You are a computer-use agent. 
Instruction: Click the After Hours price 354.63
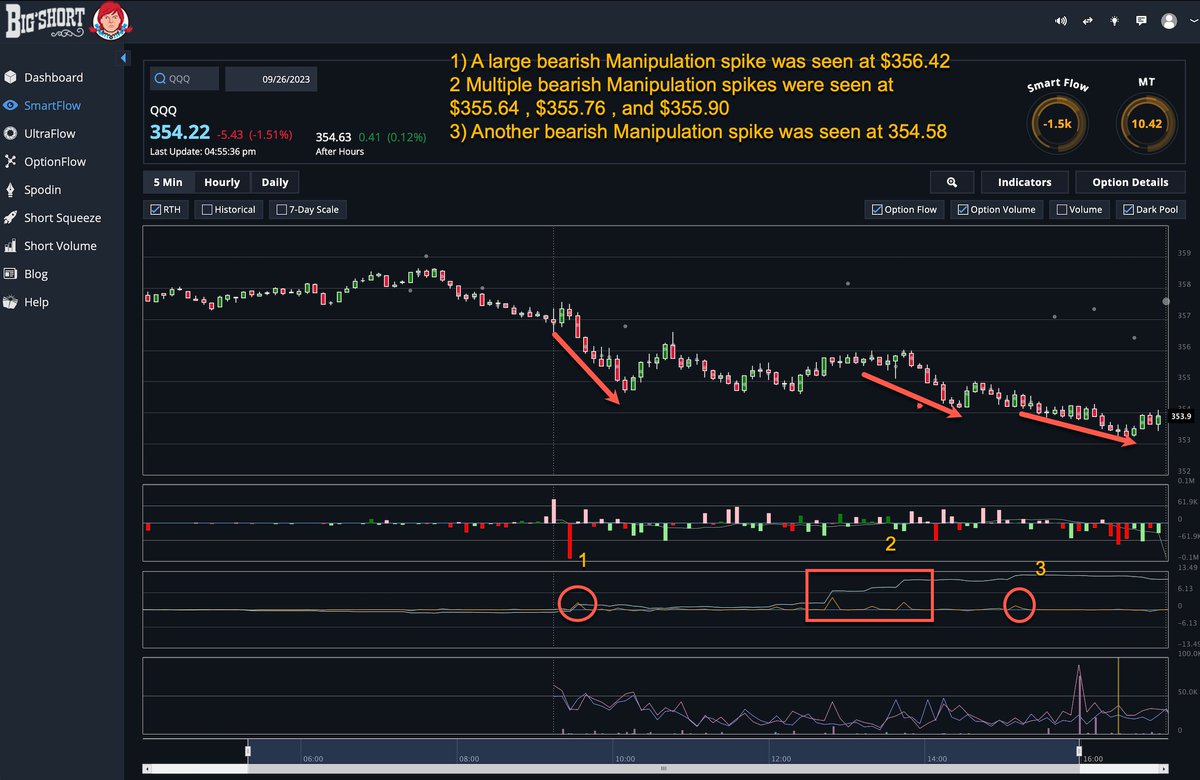click(x=333, y=136)
